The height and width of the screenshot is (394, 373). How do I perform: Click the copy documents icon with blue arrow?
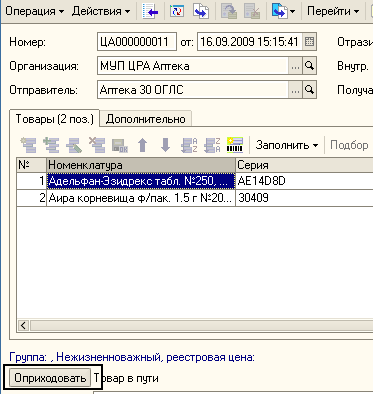coord(201,11)
